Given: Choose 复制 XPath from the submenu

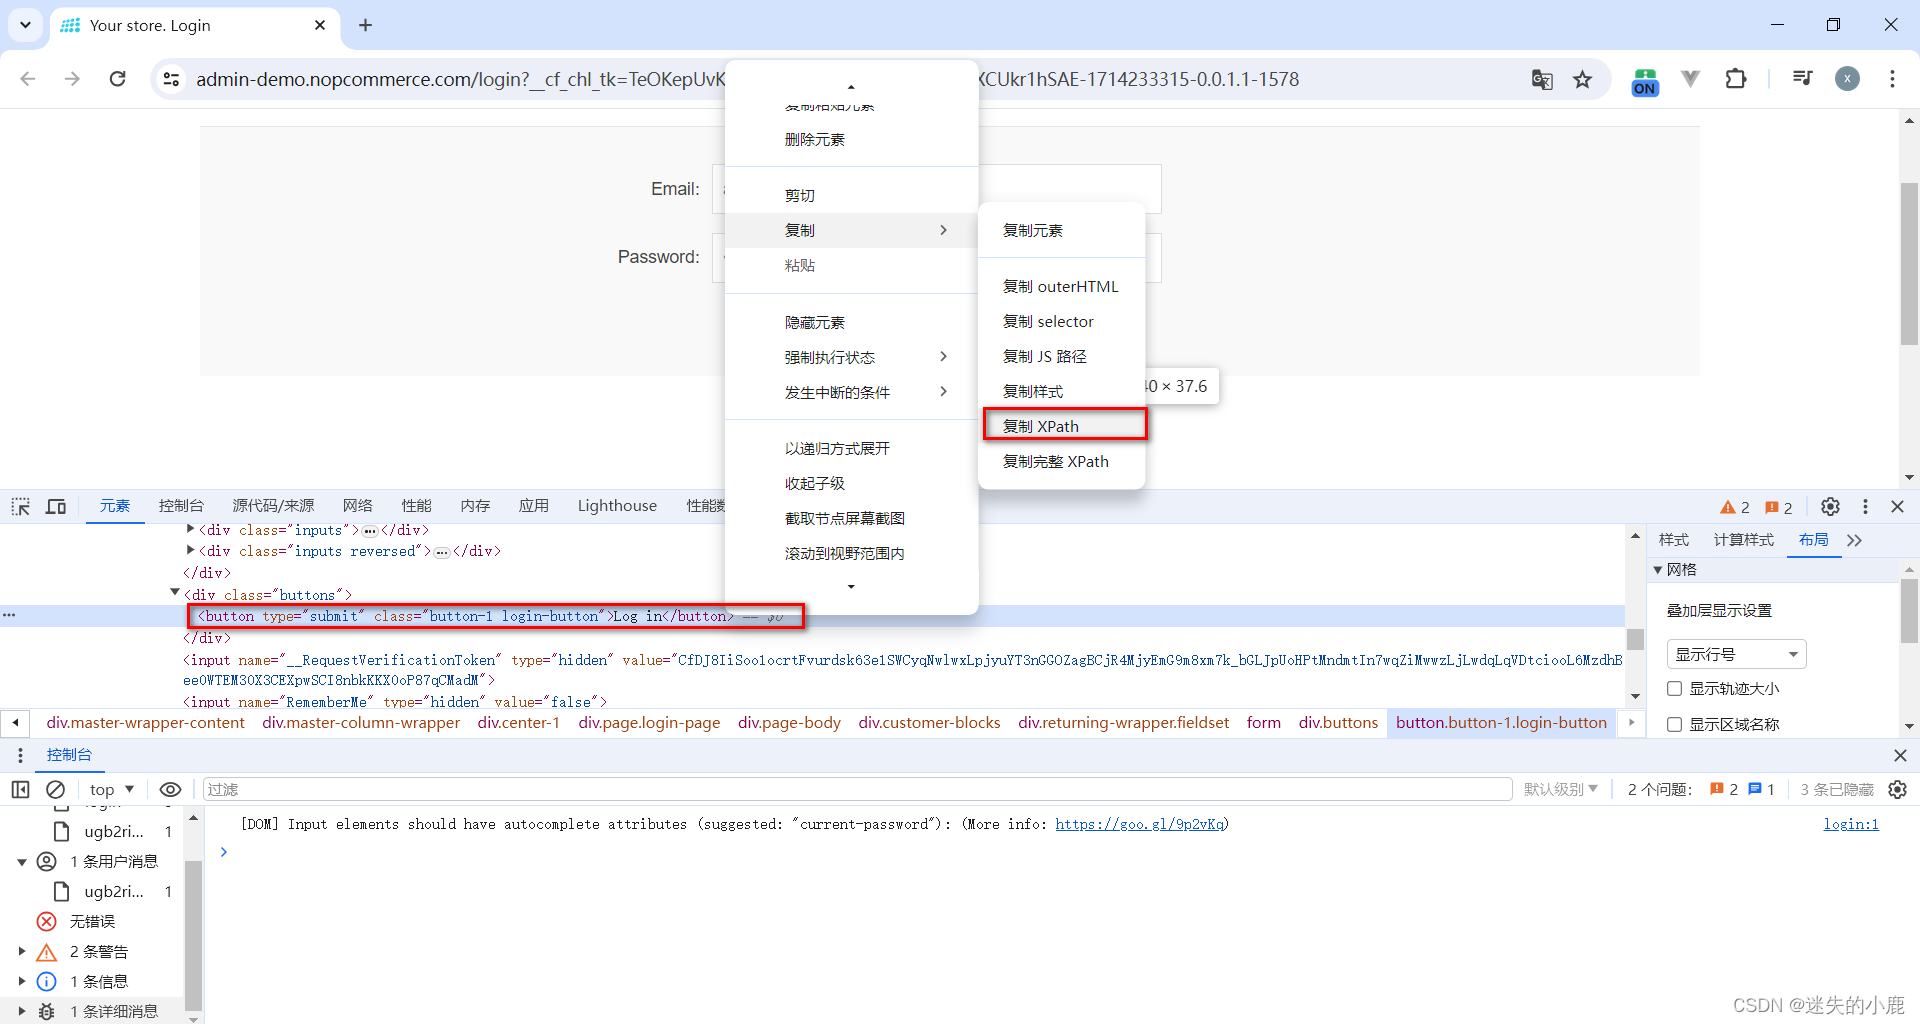Looking at the screenshot, I should [1062, 426].
